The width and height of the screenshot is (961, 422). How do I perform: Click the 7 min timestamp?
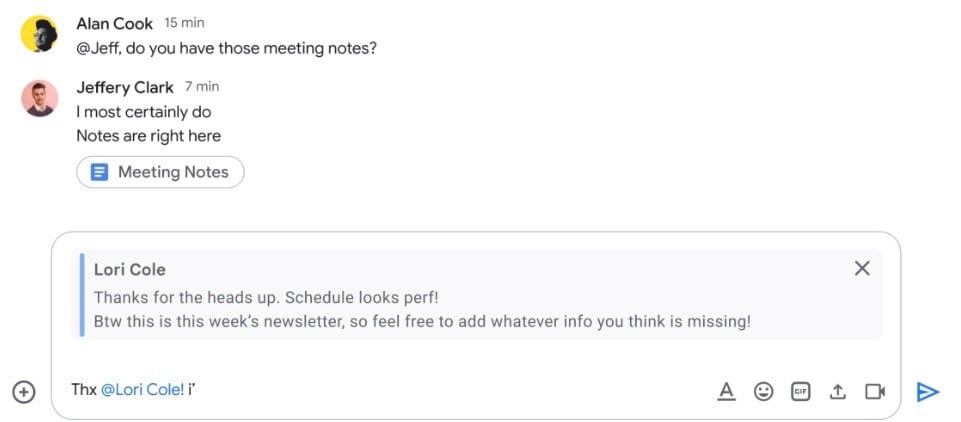coord(202,87)
